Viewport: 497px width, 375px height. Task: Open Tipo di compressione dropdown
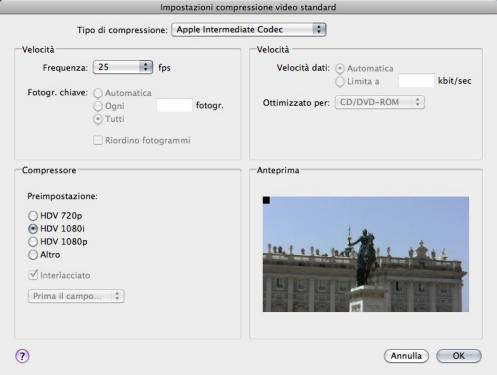249,30
